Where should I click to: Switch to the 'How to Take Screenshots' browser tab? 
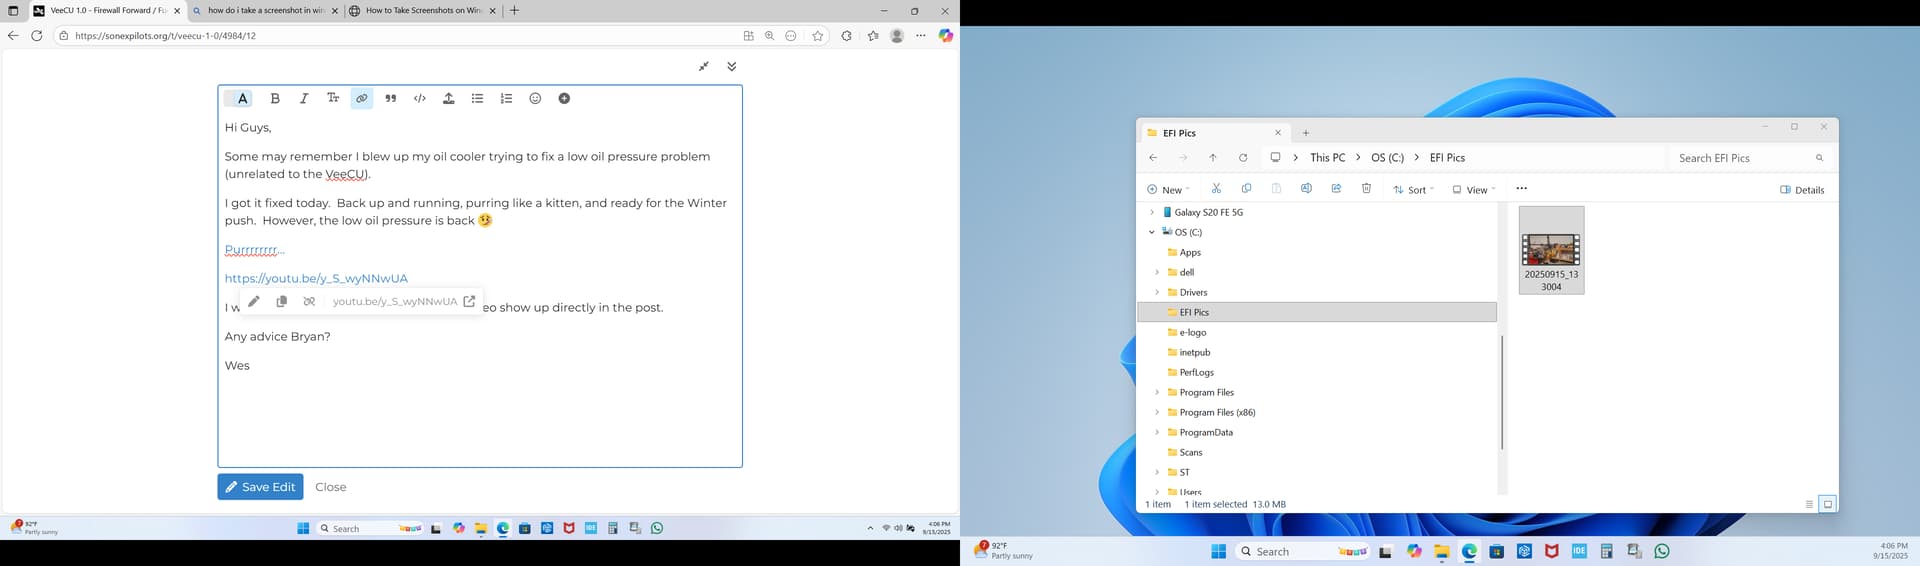point(422,11)
